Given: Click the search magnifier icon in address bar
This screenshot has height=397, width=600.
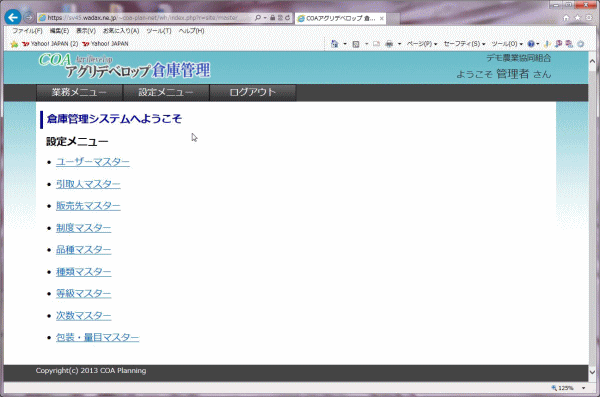Looking at the screenshot, I should coord(258,18).
